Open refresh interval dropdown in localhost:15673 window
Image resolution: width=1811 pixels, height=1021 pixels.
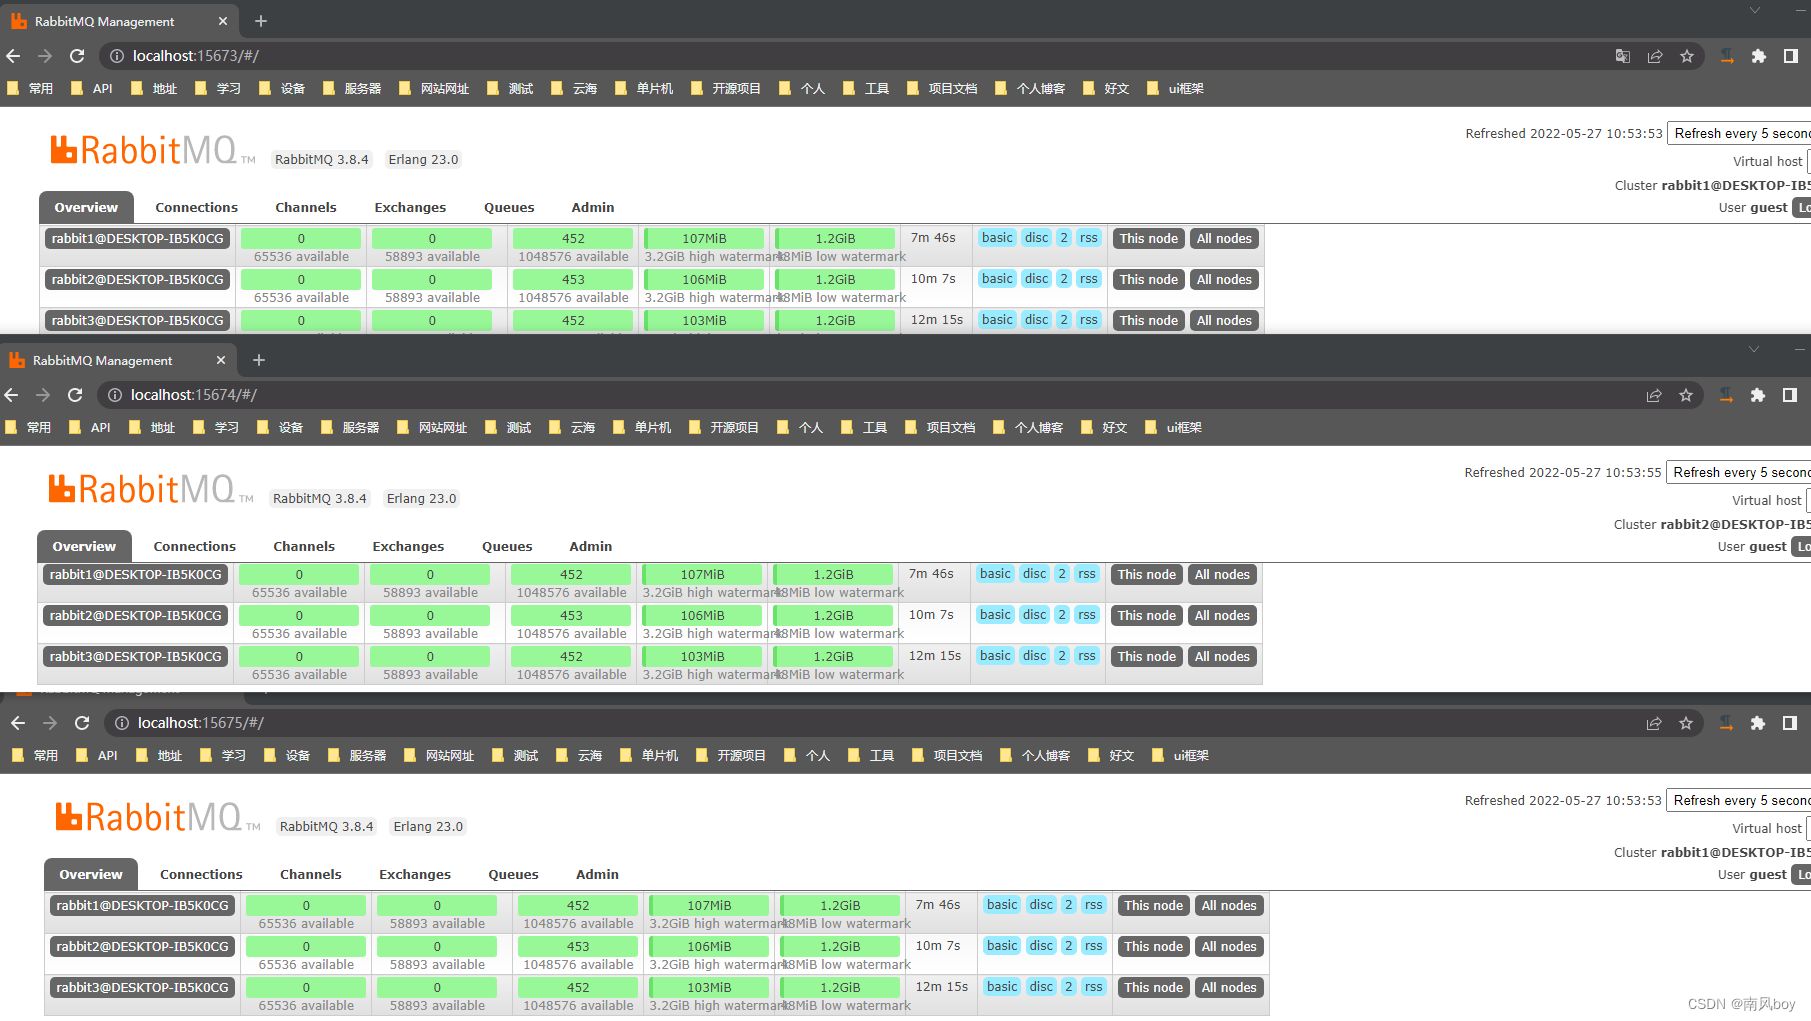click(x=1739, y=134)
